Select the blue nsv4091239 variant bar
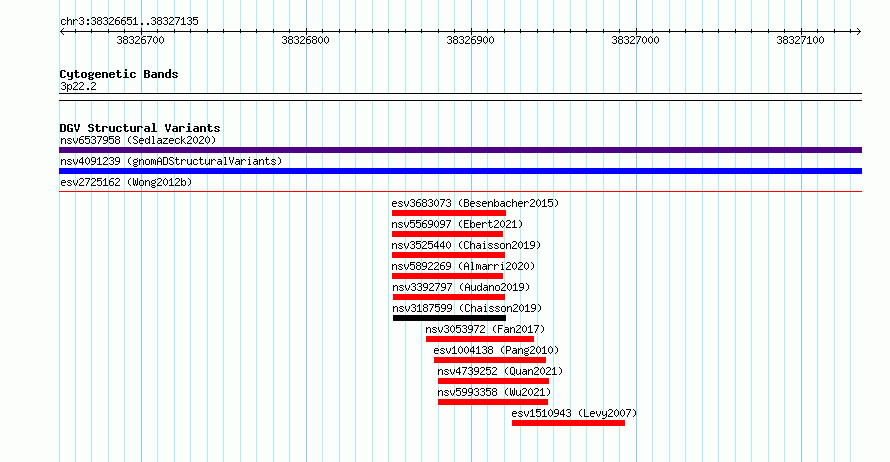This screenshot has height=462, width=890. (x=460, y=171)
